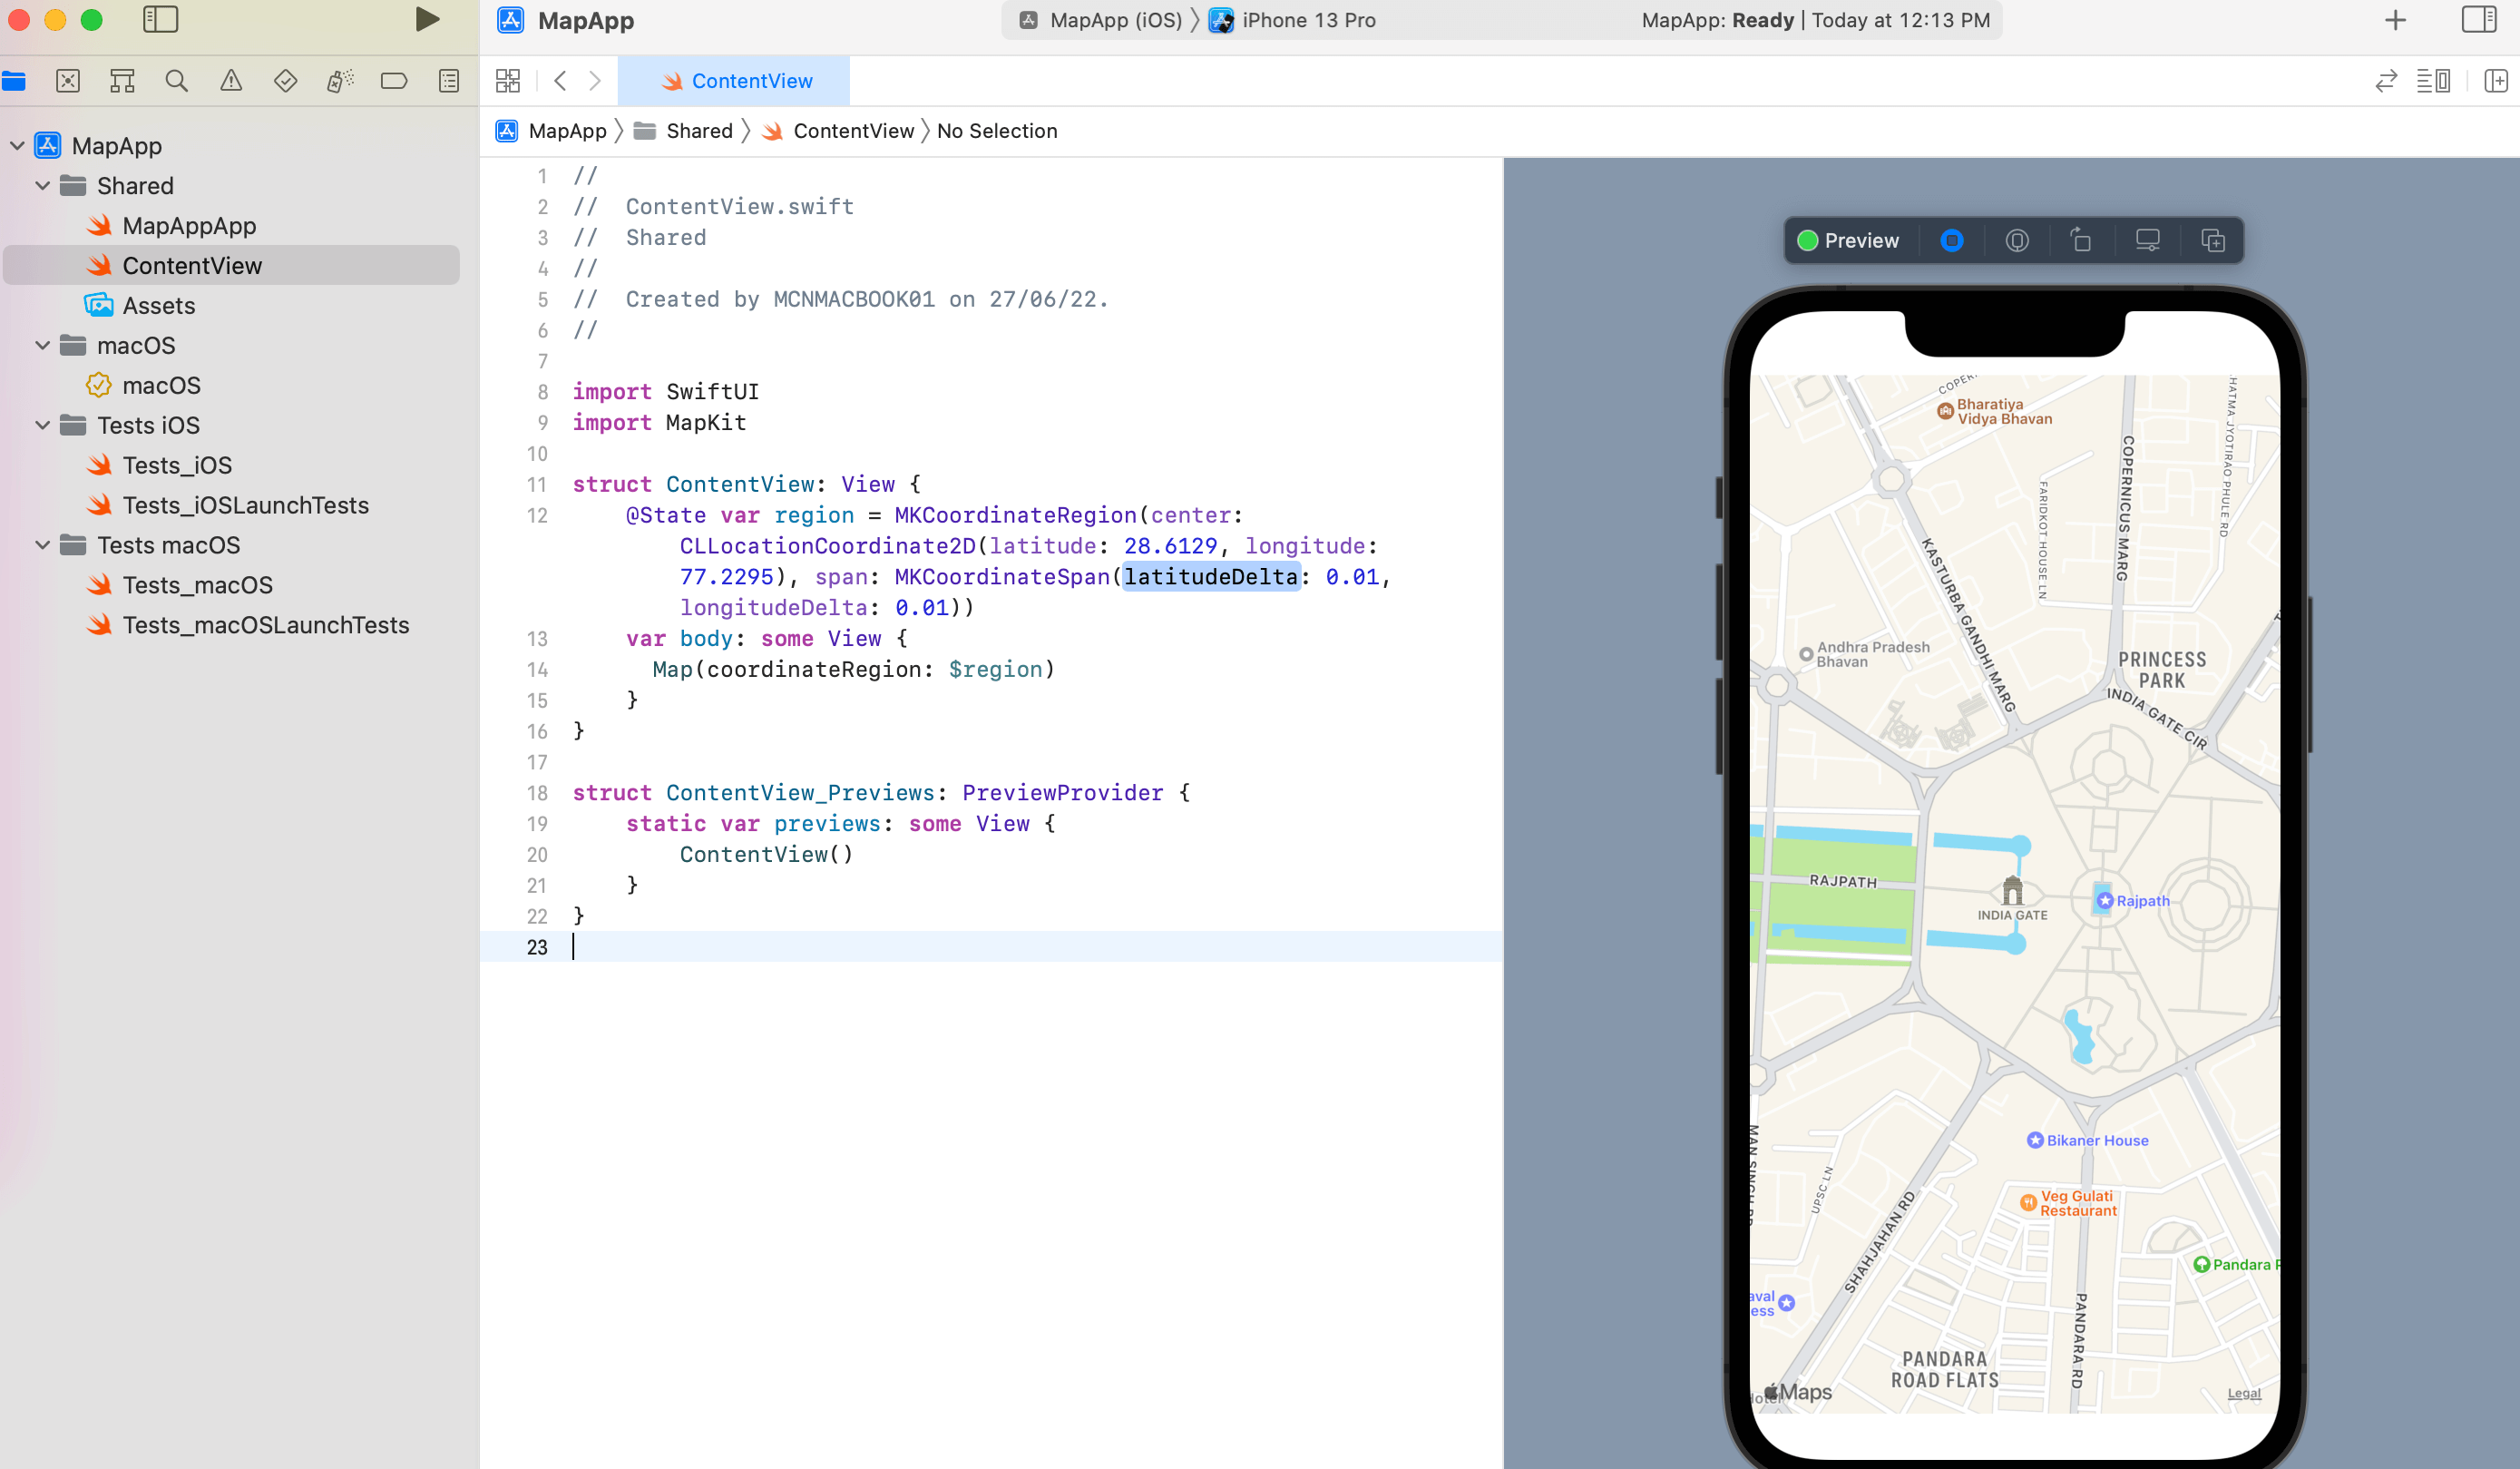Switch to the ContentView editor tab
Image resolution: width=2520 pixels, height=1469 pixels.
pos(737,81)
